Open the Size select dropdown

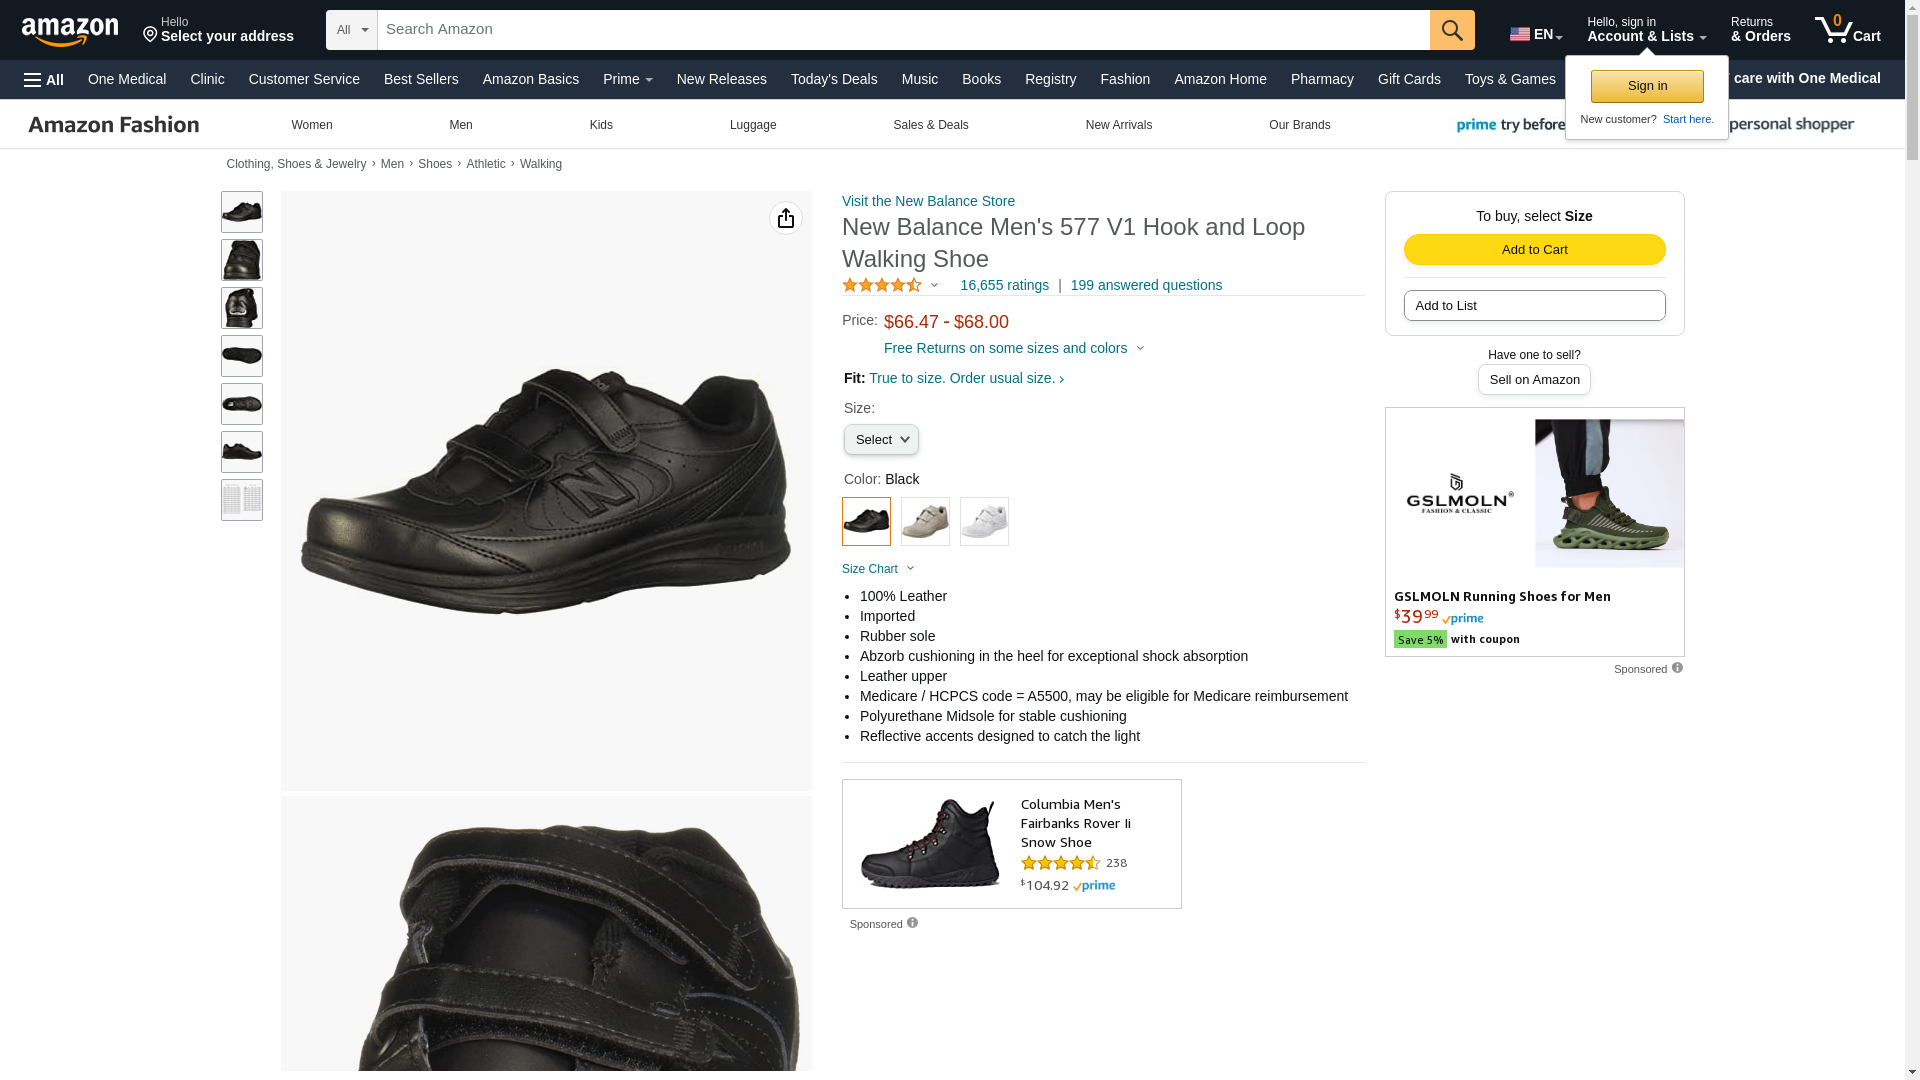[x=881, y=440]
